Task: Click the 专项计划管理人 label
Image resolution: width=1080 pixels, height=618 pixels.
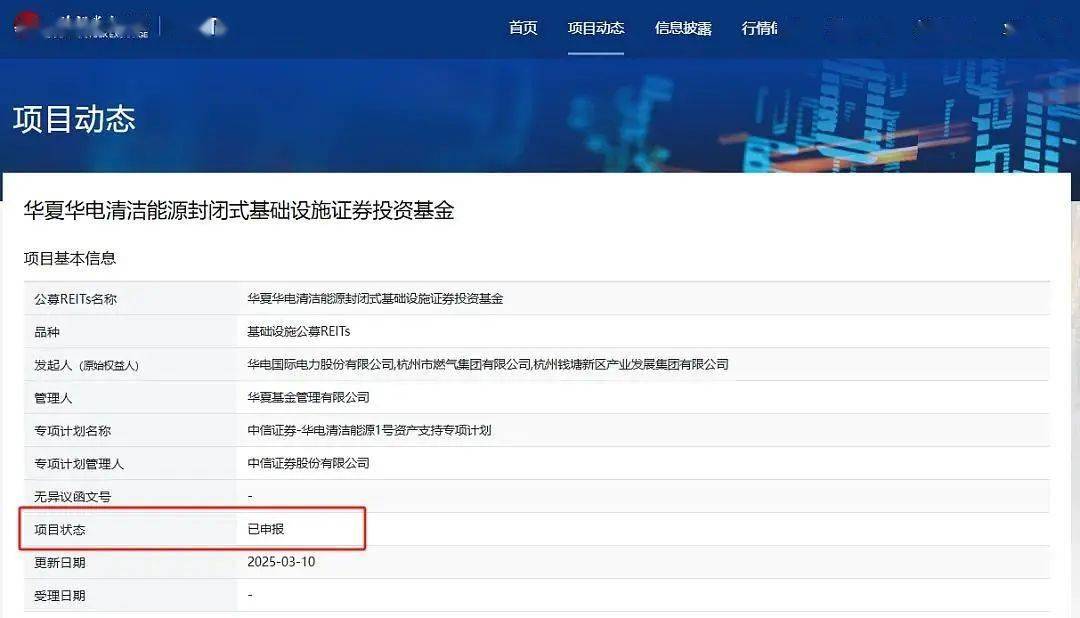Action: point(79,464)
